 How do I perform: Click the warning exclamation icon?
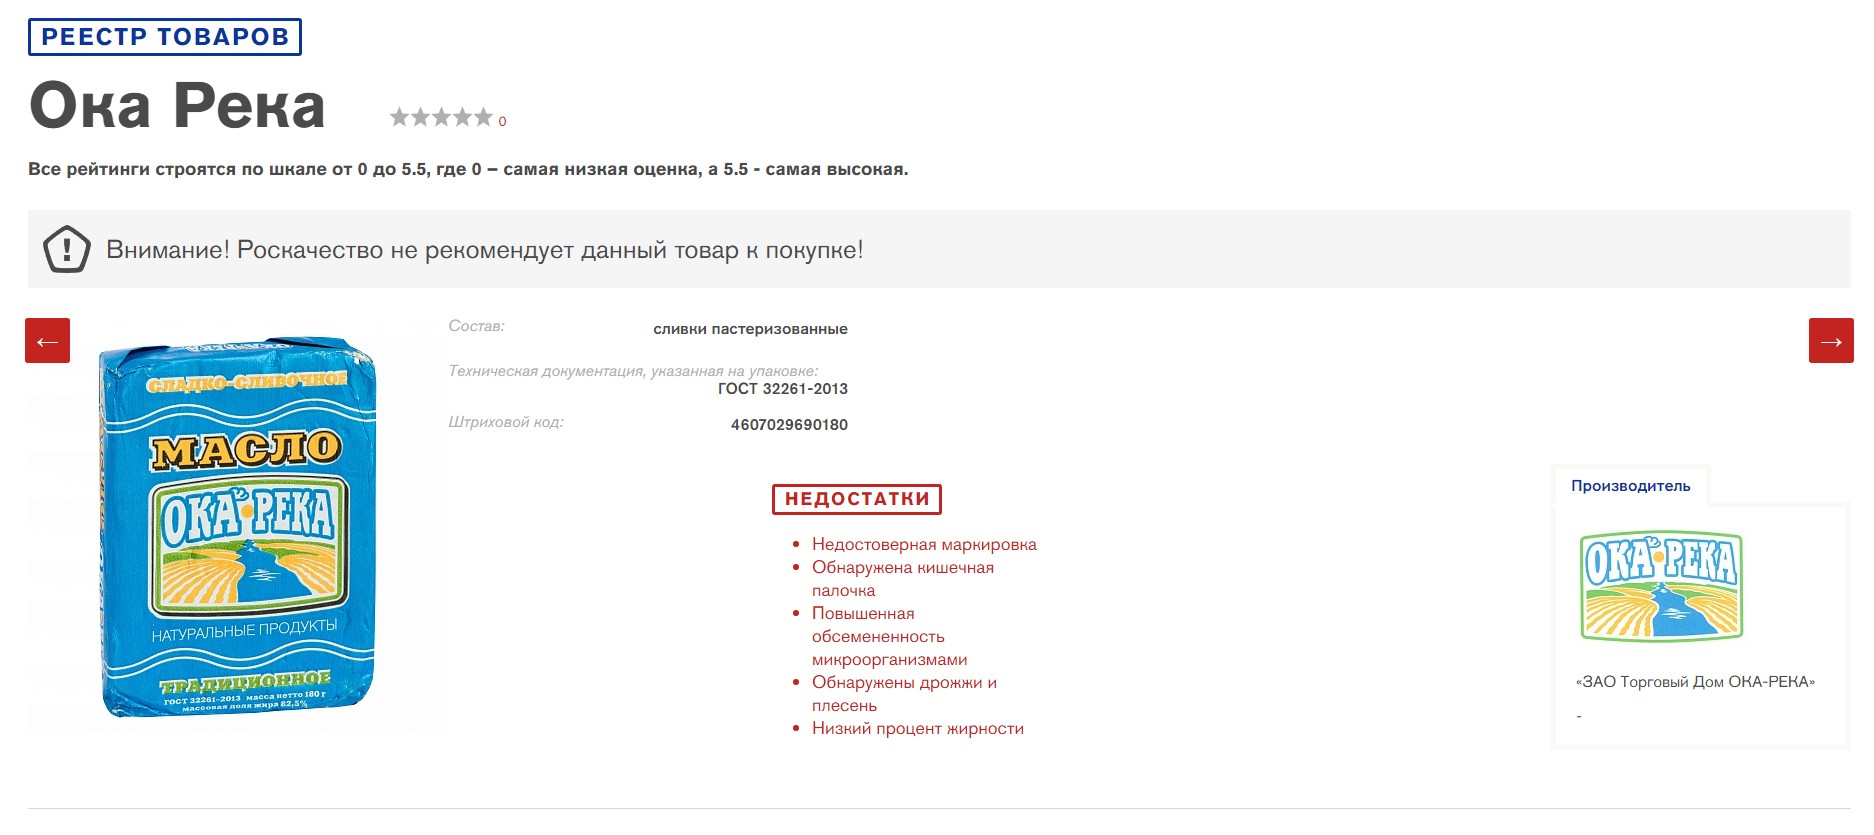pyautogui.click(x=67, y=249)
